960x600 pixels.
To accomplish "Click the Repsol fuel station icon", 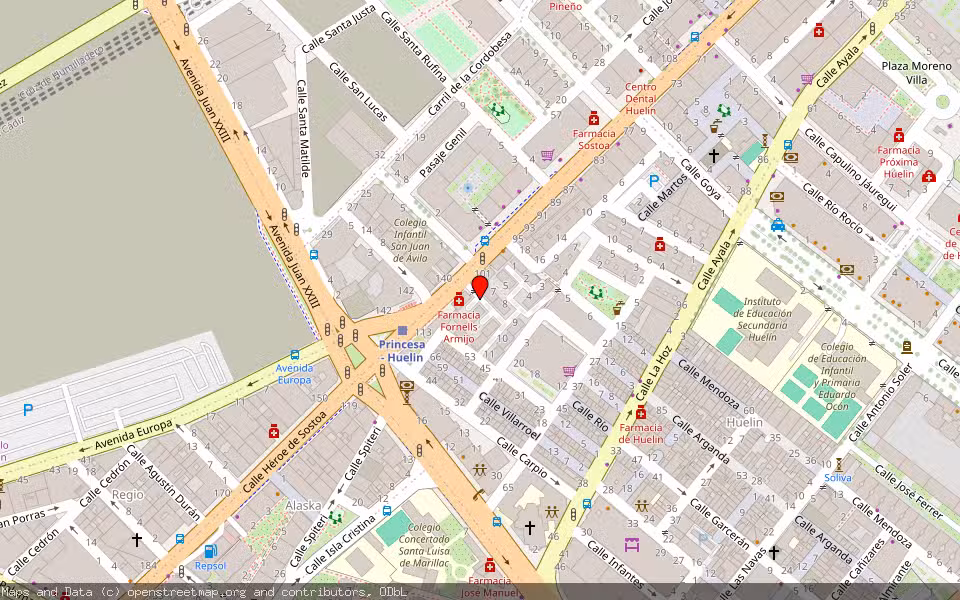I will 211,552.
